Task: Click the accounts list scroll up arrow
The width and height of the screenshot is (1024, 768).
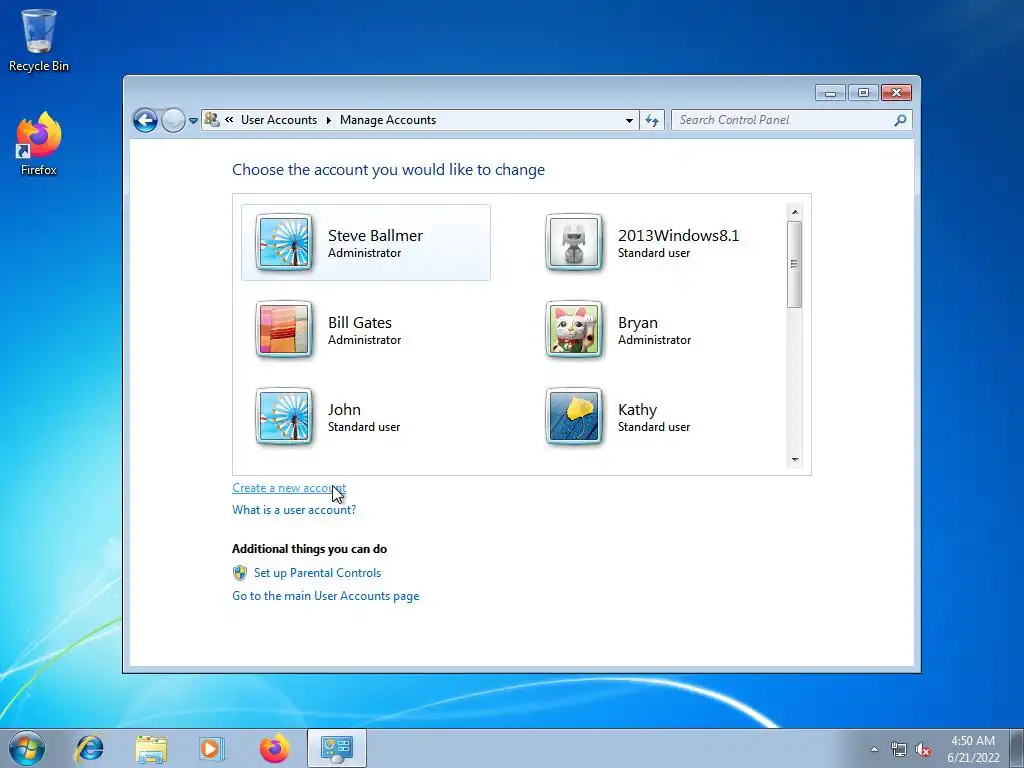Action: pyautogui.click(x=795, y=212)
